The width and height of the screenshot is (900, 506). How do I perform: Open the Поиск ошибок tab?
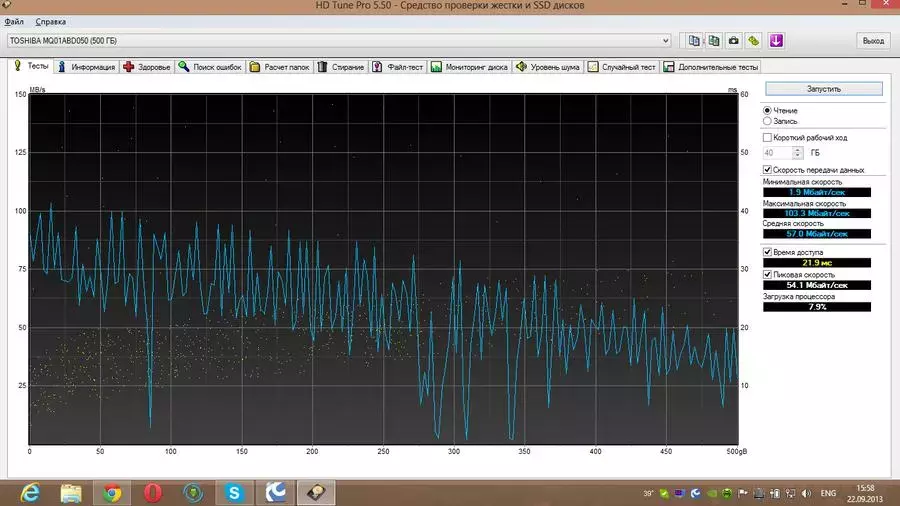coord(210,67)
